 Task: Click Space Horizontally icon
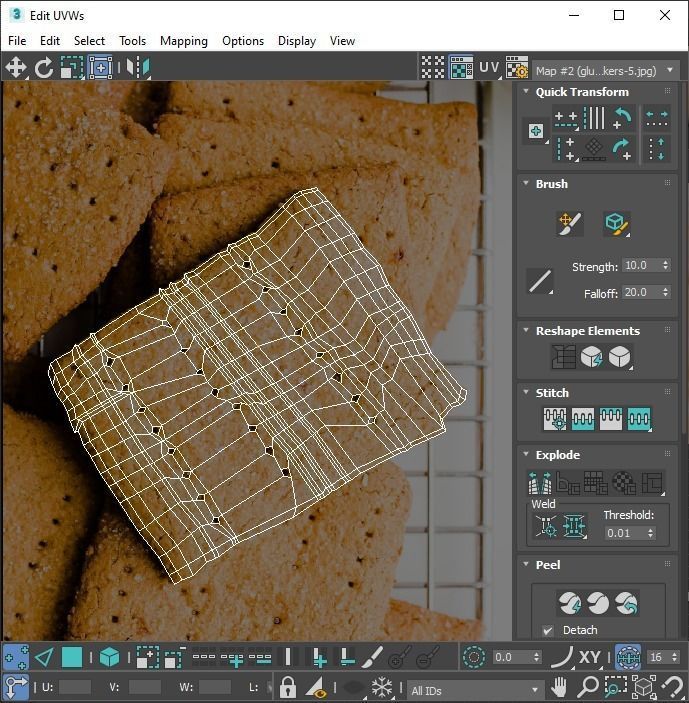(657, 119)
